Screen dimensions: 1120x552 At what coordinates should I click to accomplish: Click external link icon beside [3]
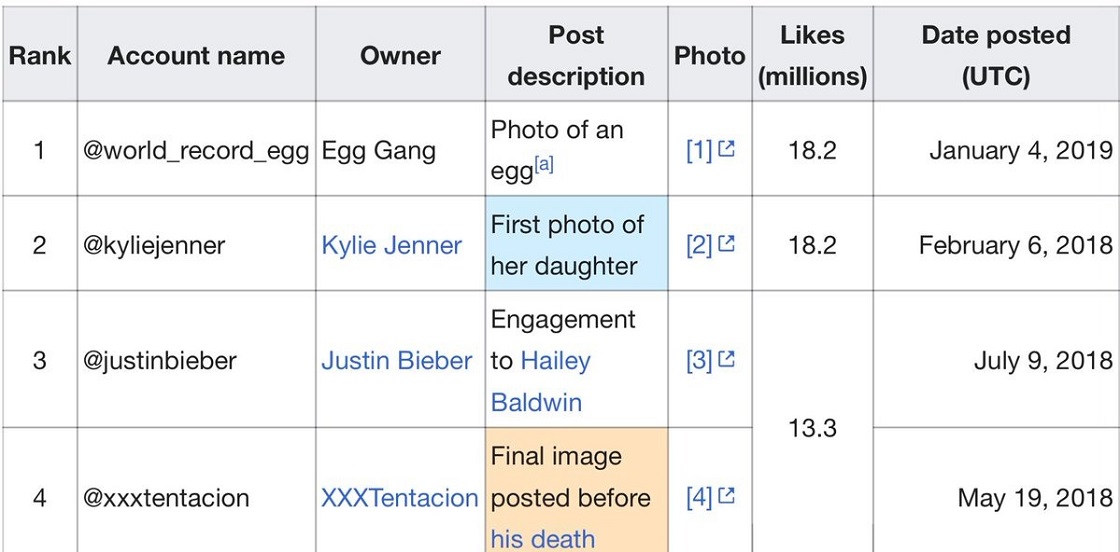pos(727,359)
